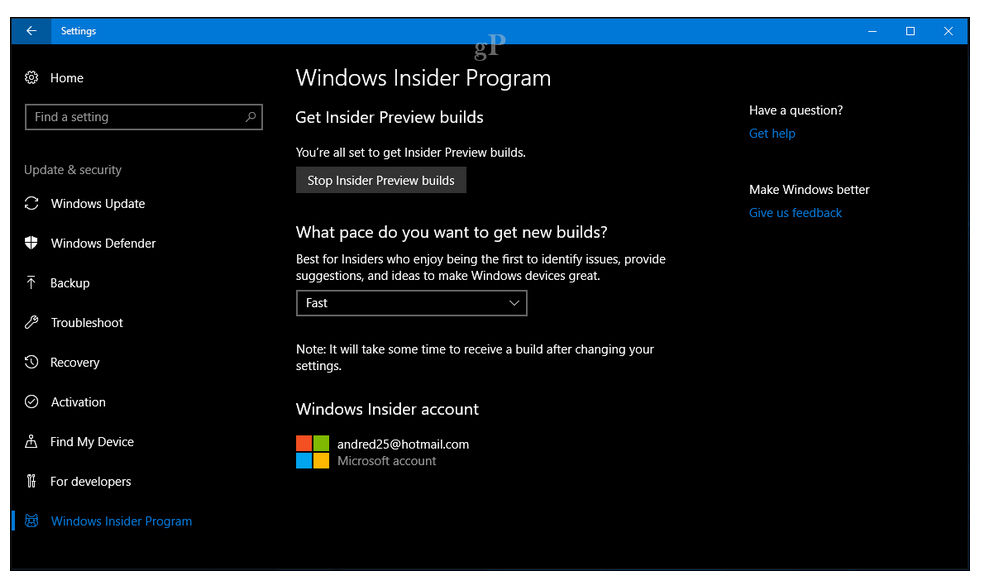Select Find My Device
The height and width of the screenshot is (580, 981).
coord(92,442)
